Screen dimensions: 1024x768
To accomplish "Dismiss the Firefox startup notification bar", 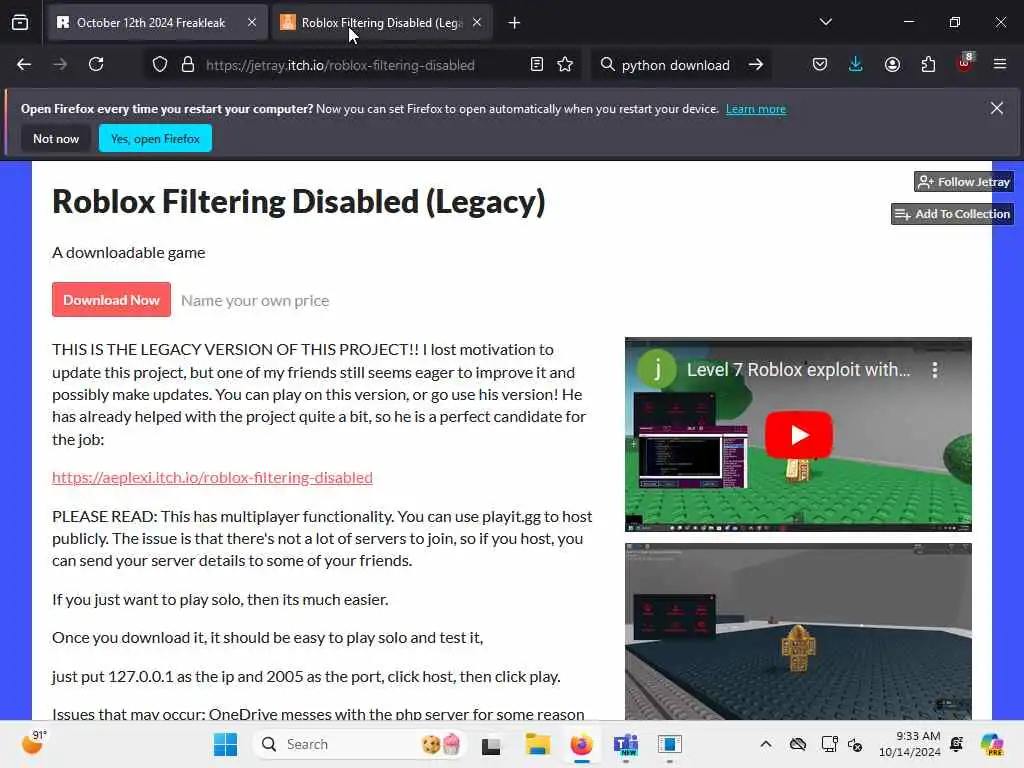I will pos(997,108).
